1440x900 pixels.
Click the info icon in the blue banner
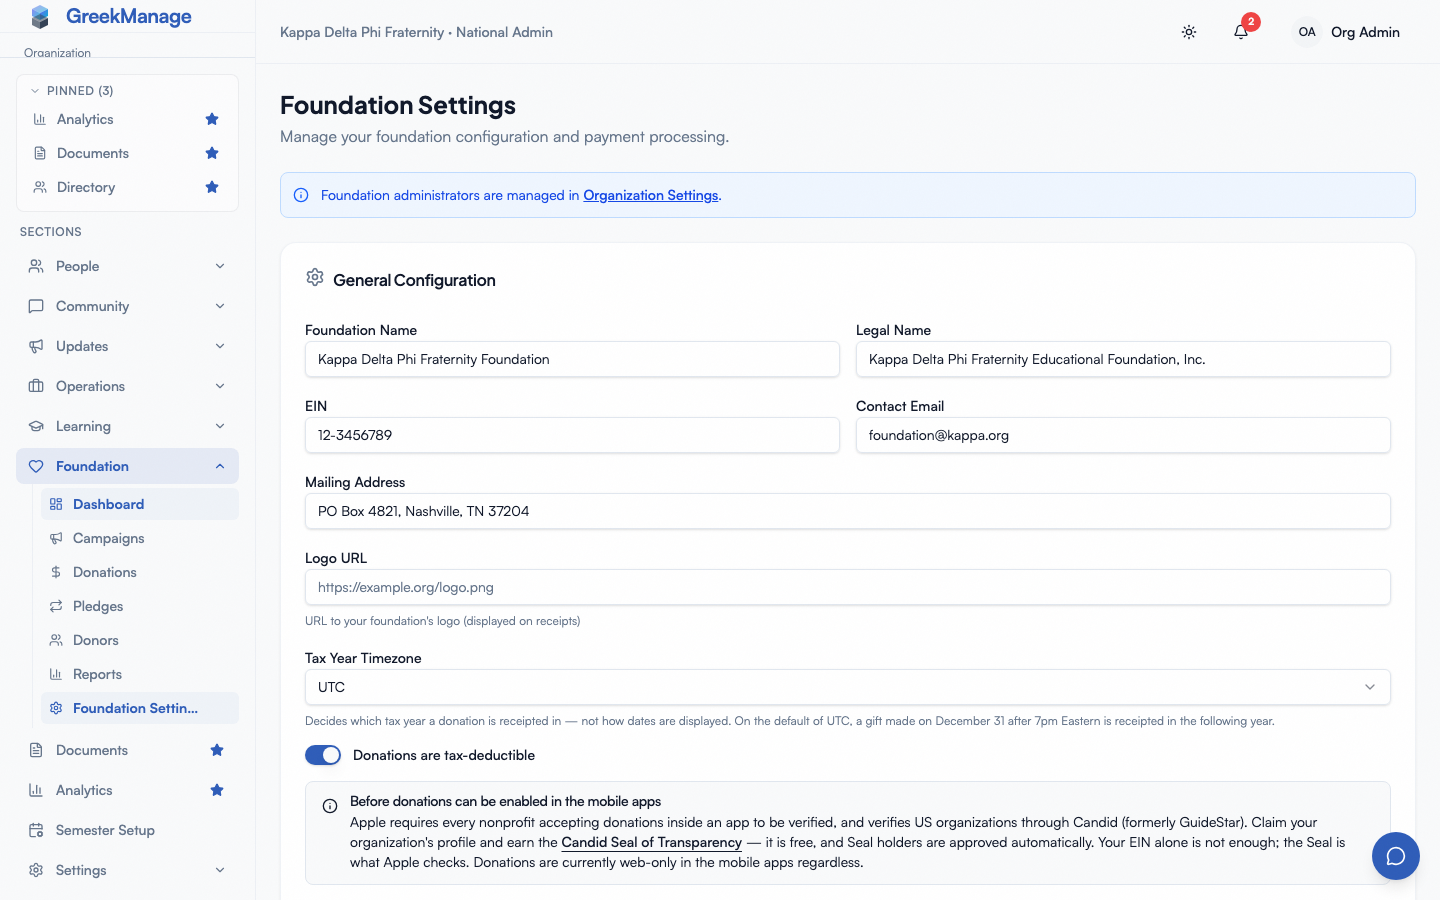click(301, 195)
